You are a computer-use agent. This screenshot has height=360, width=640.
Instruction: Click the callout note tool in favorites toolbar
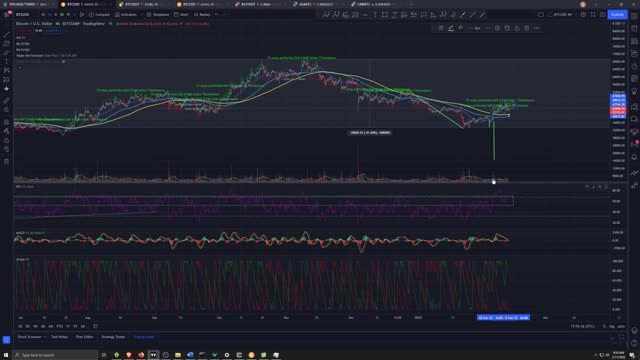(x=424, y=15)
